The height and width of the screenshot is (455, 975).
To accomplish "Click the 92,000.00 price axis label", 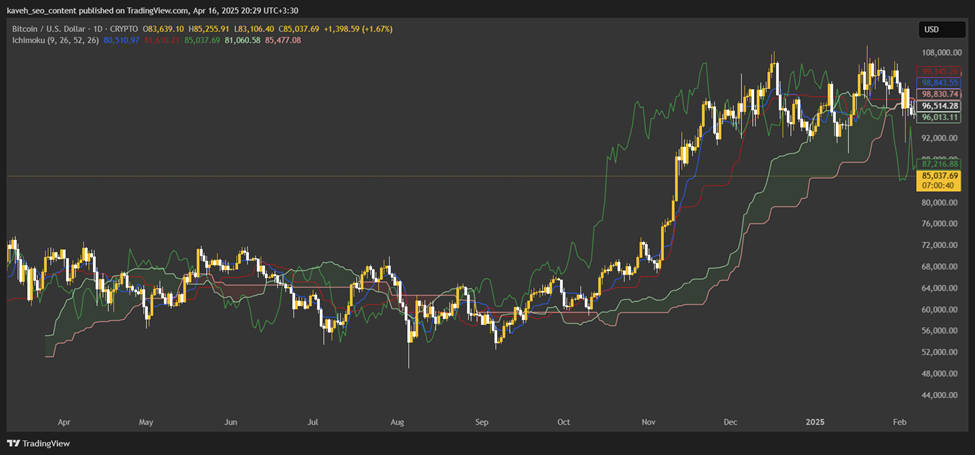I will pyautogui.click(x=941, y=138).
